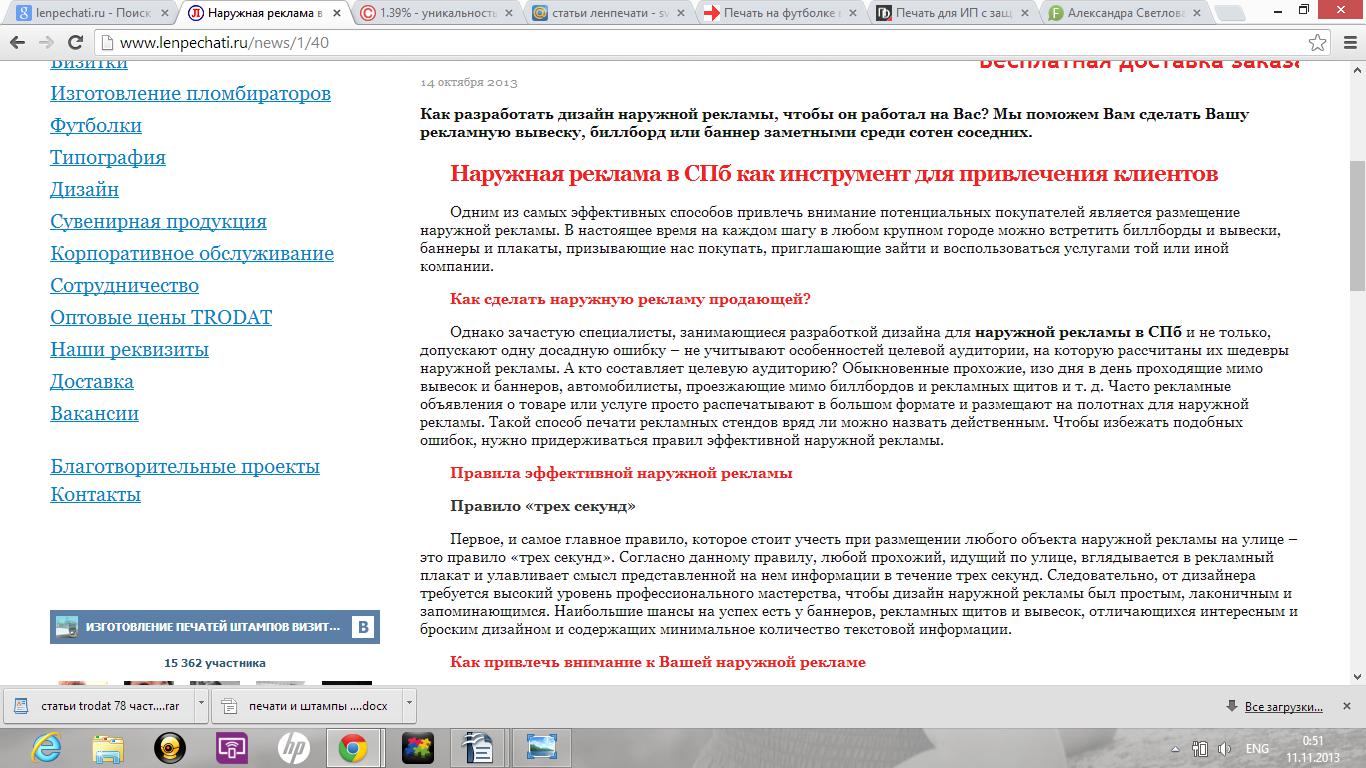Viewport: 1366px width, 768px height.
Task: Close the downloads bar
Action: (x=1348, y=705)
